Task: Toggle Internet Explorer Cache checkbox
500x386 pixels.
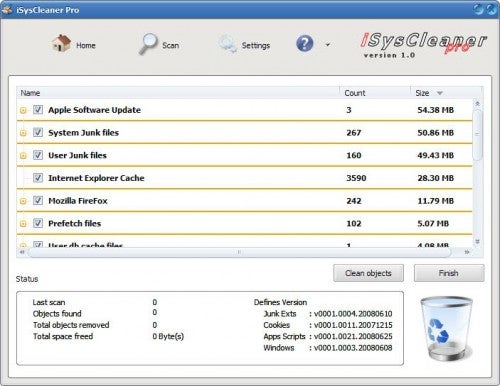Action: coord(38,178)
